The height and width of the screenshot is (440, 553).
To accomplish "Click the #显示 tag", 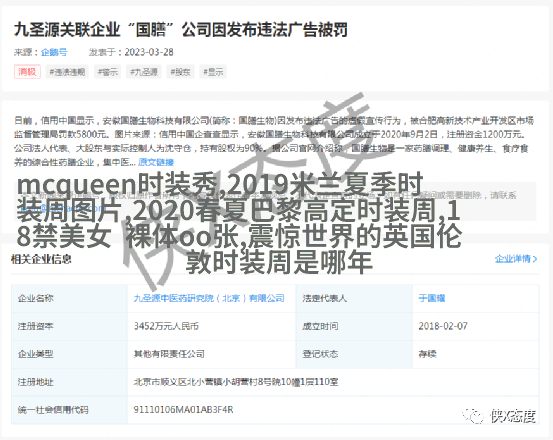I will tap(213, 72).
